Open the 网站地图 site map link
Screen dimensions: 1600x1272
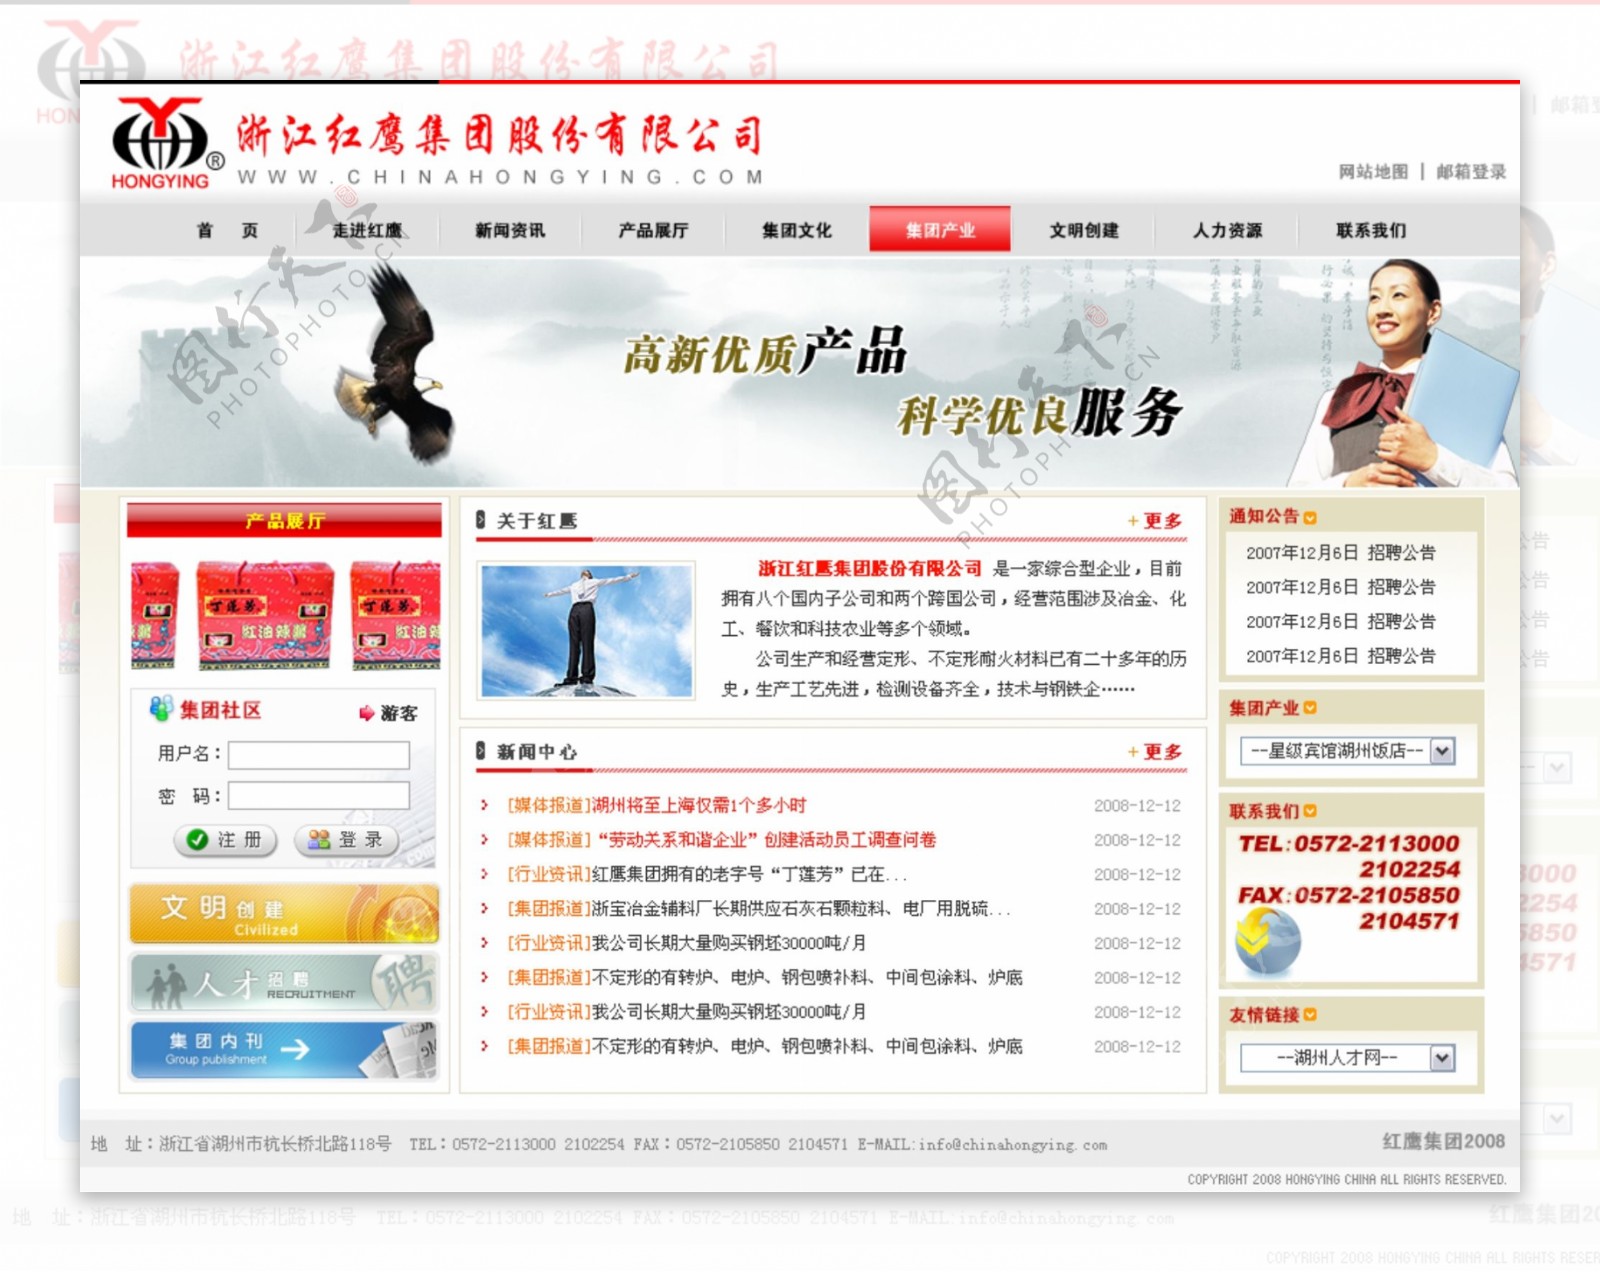click(x=1373, y=172)
